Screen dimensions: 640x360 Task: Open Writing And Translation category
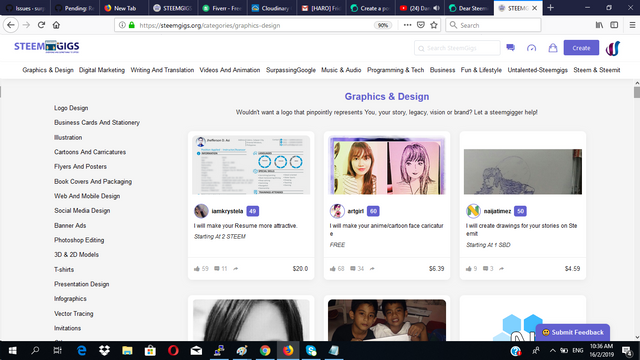[x=162, y=70]
